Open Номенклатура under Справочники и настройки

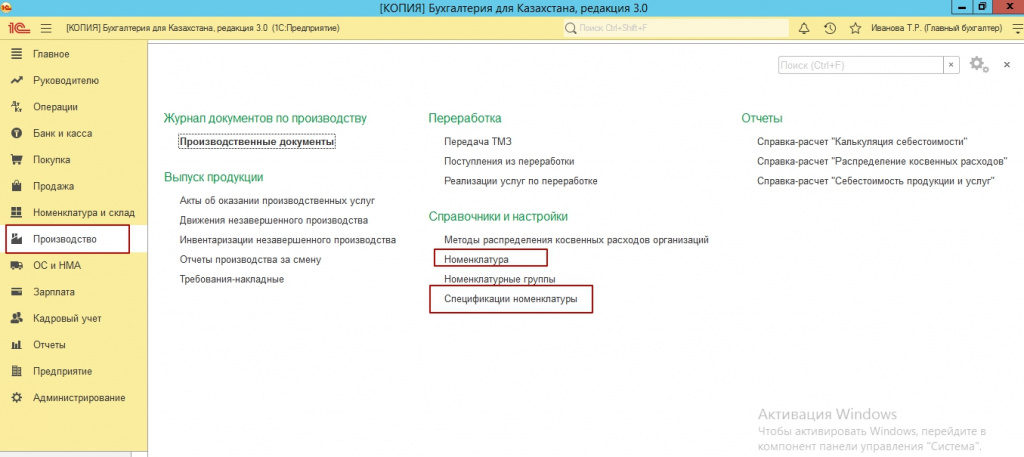[476, 260]
